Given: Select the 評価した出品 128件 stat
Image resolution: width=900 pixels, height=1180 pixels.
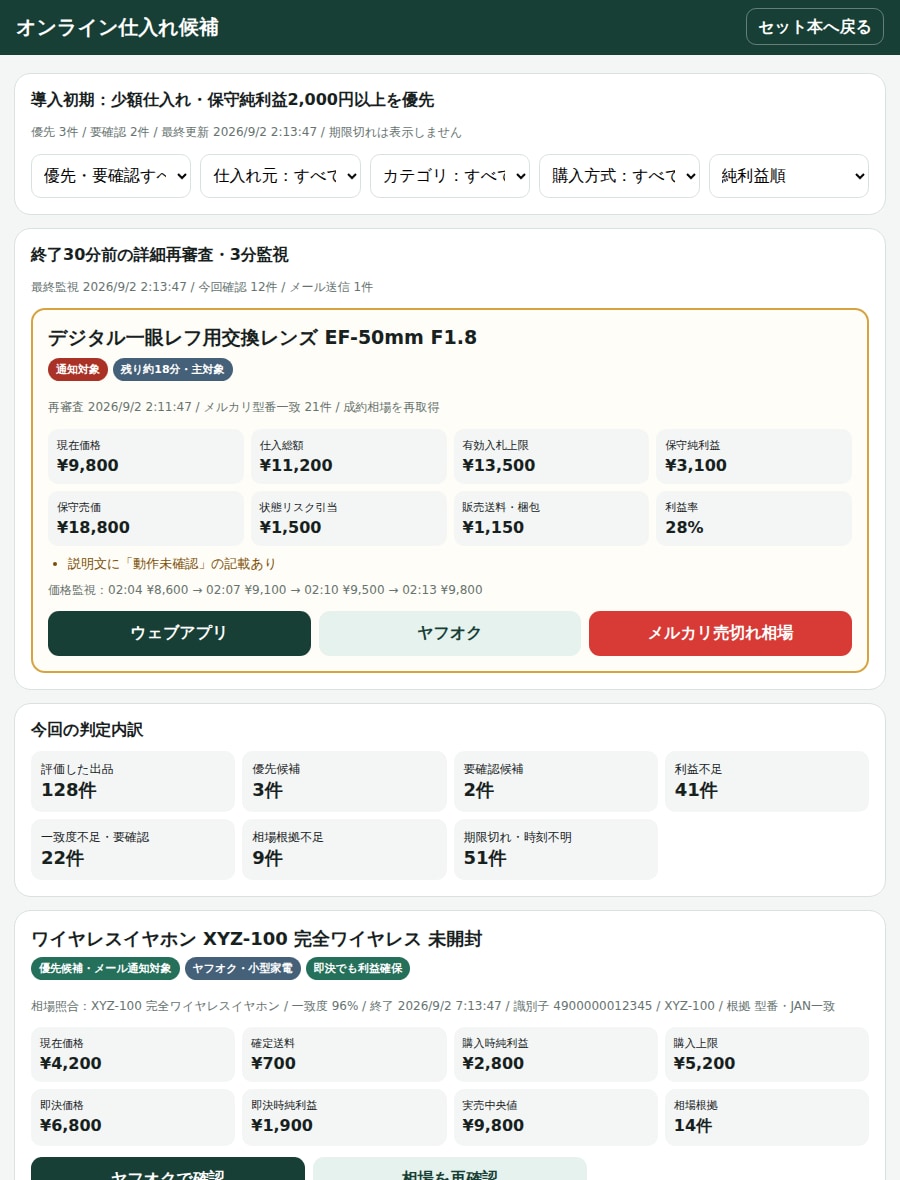Looking at the screenshot, I should click(133, 781).
